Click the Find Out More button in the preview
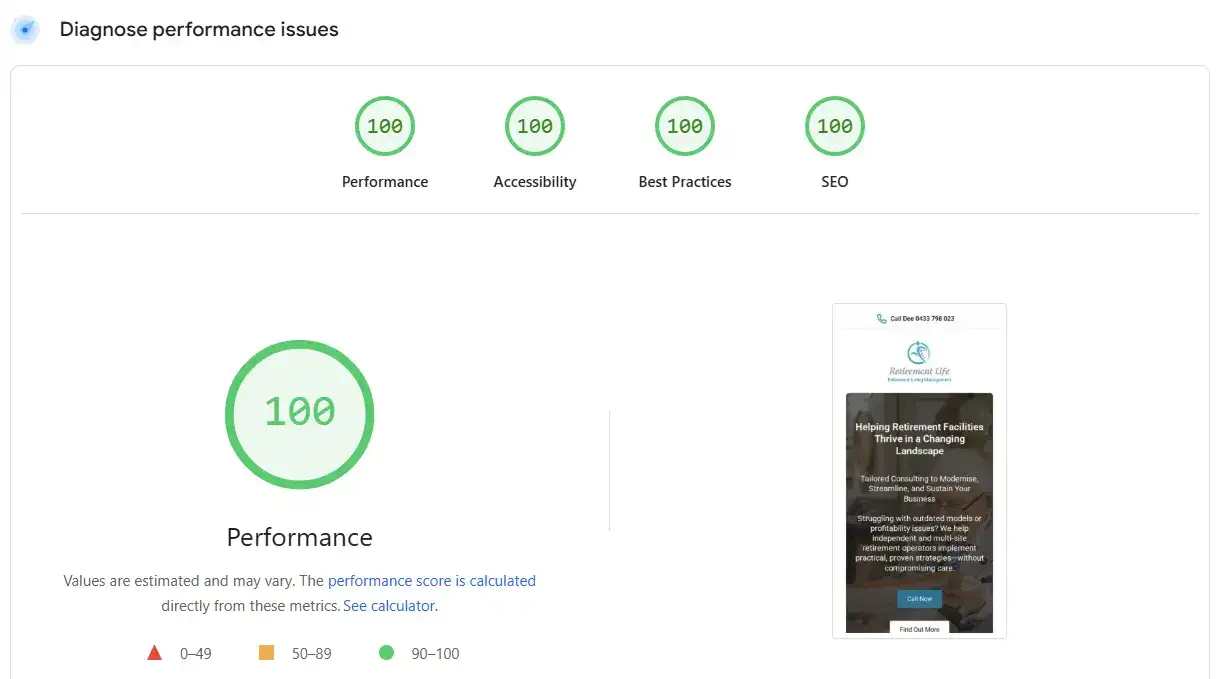The width and height of the screenshot is (1220, 679). (x=918, y=628)
